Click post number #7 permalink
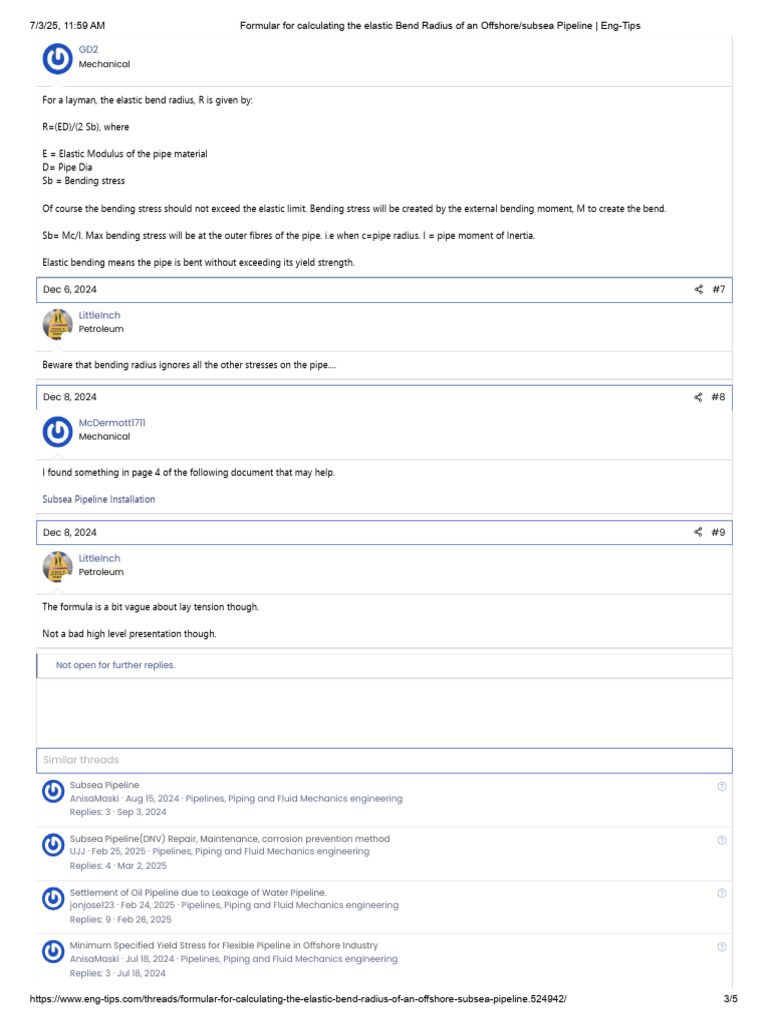 tap(718, 289)
